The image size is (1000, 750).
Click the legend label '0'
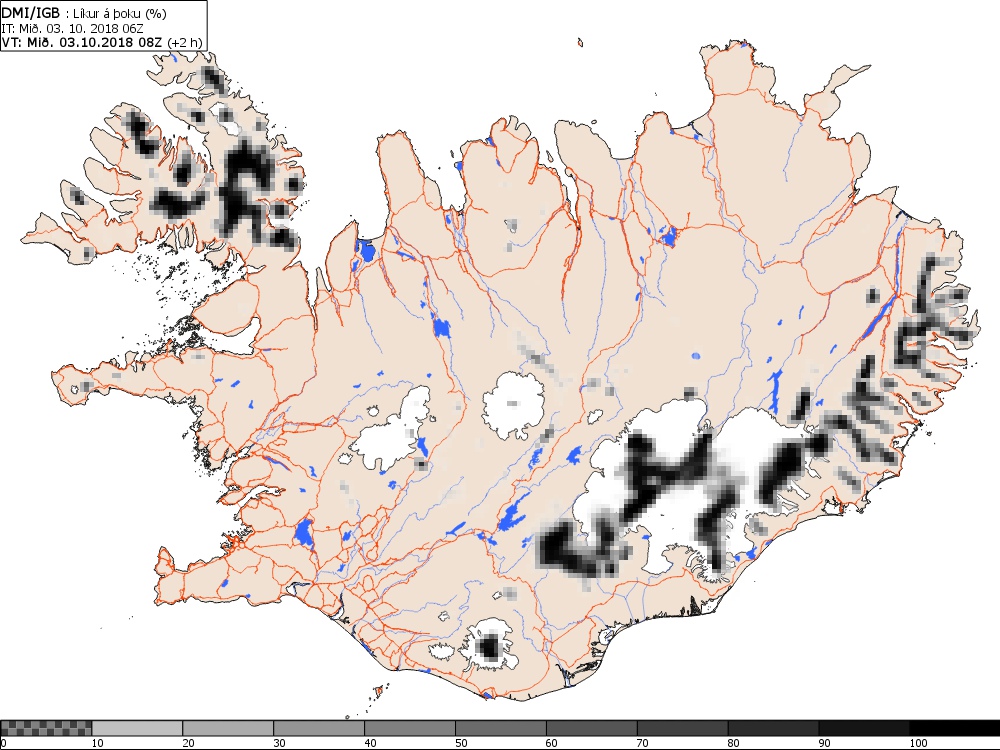(x=3, y=743)
